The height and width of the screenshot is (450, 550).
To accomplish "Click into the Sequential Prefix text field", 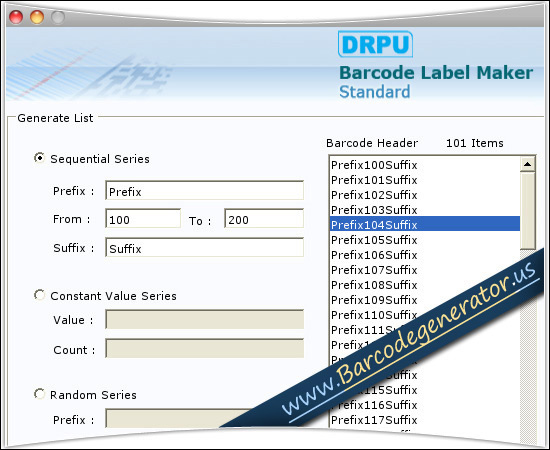I will click(x=204, y=190).
